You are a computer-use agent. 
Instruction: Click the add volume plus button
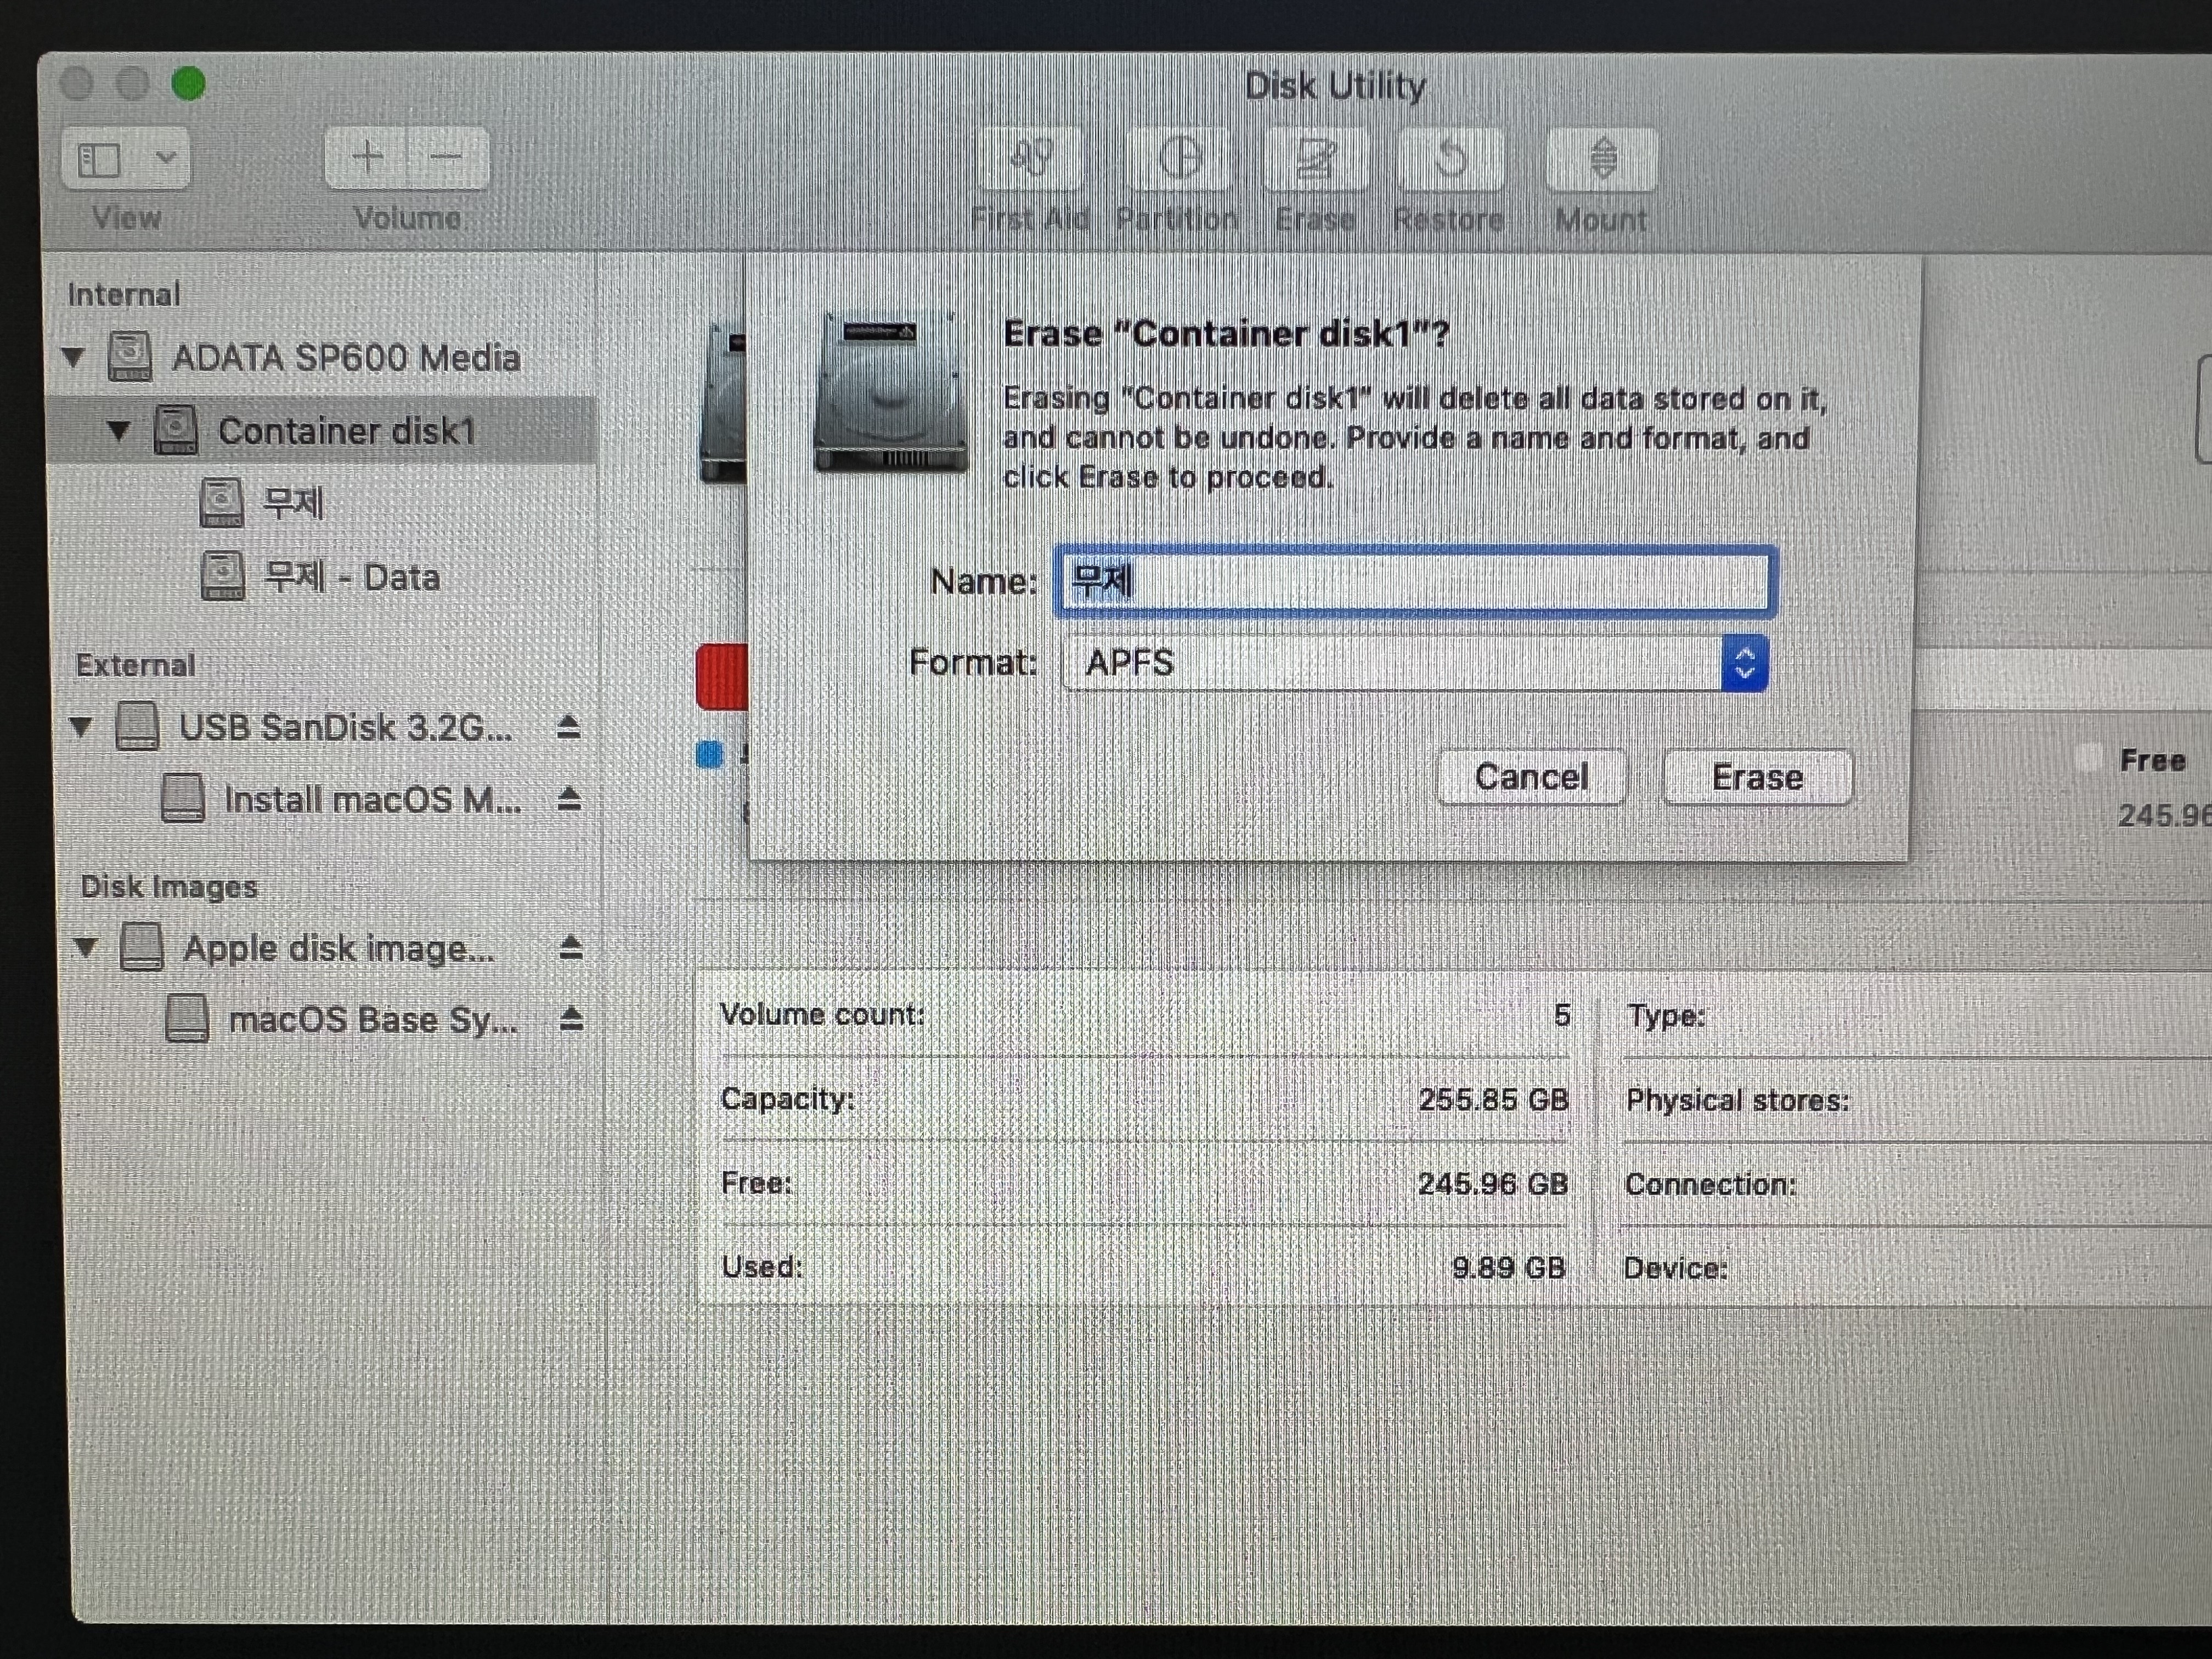click(x=367, y=157)
